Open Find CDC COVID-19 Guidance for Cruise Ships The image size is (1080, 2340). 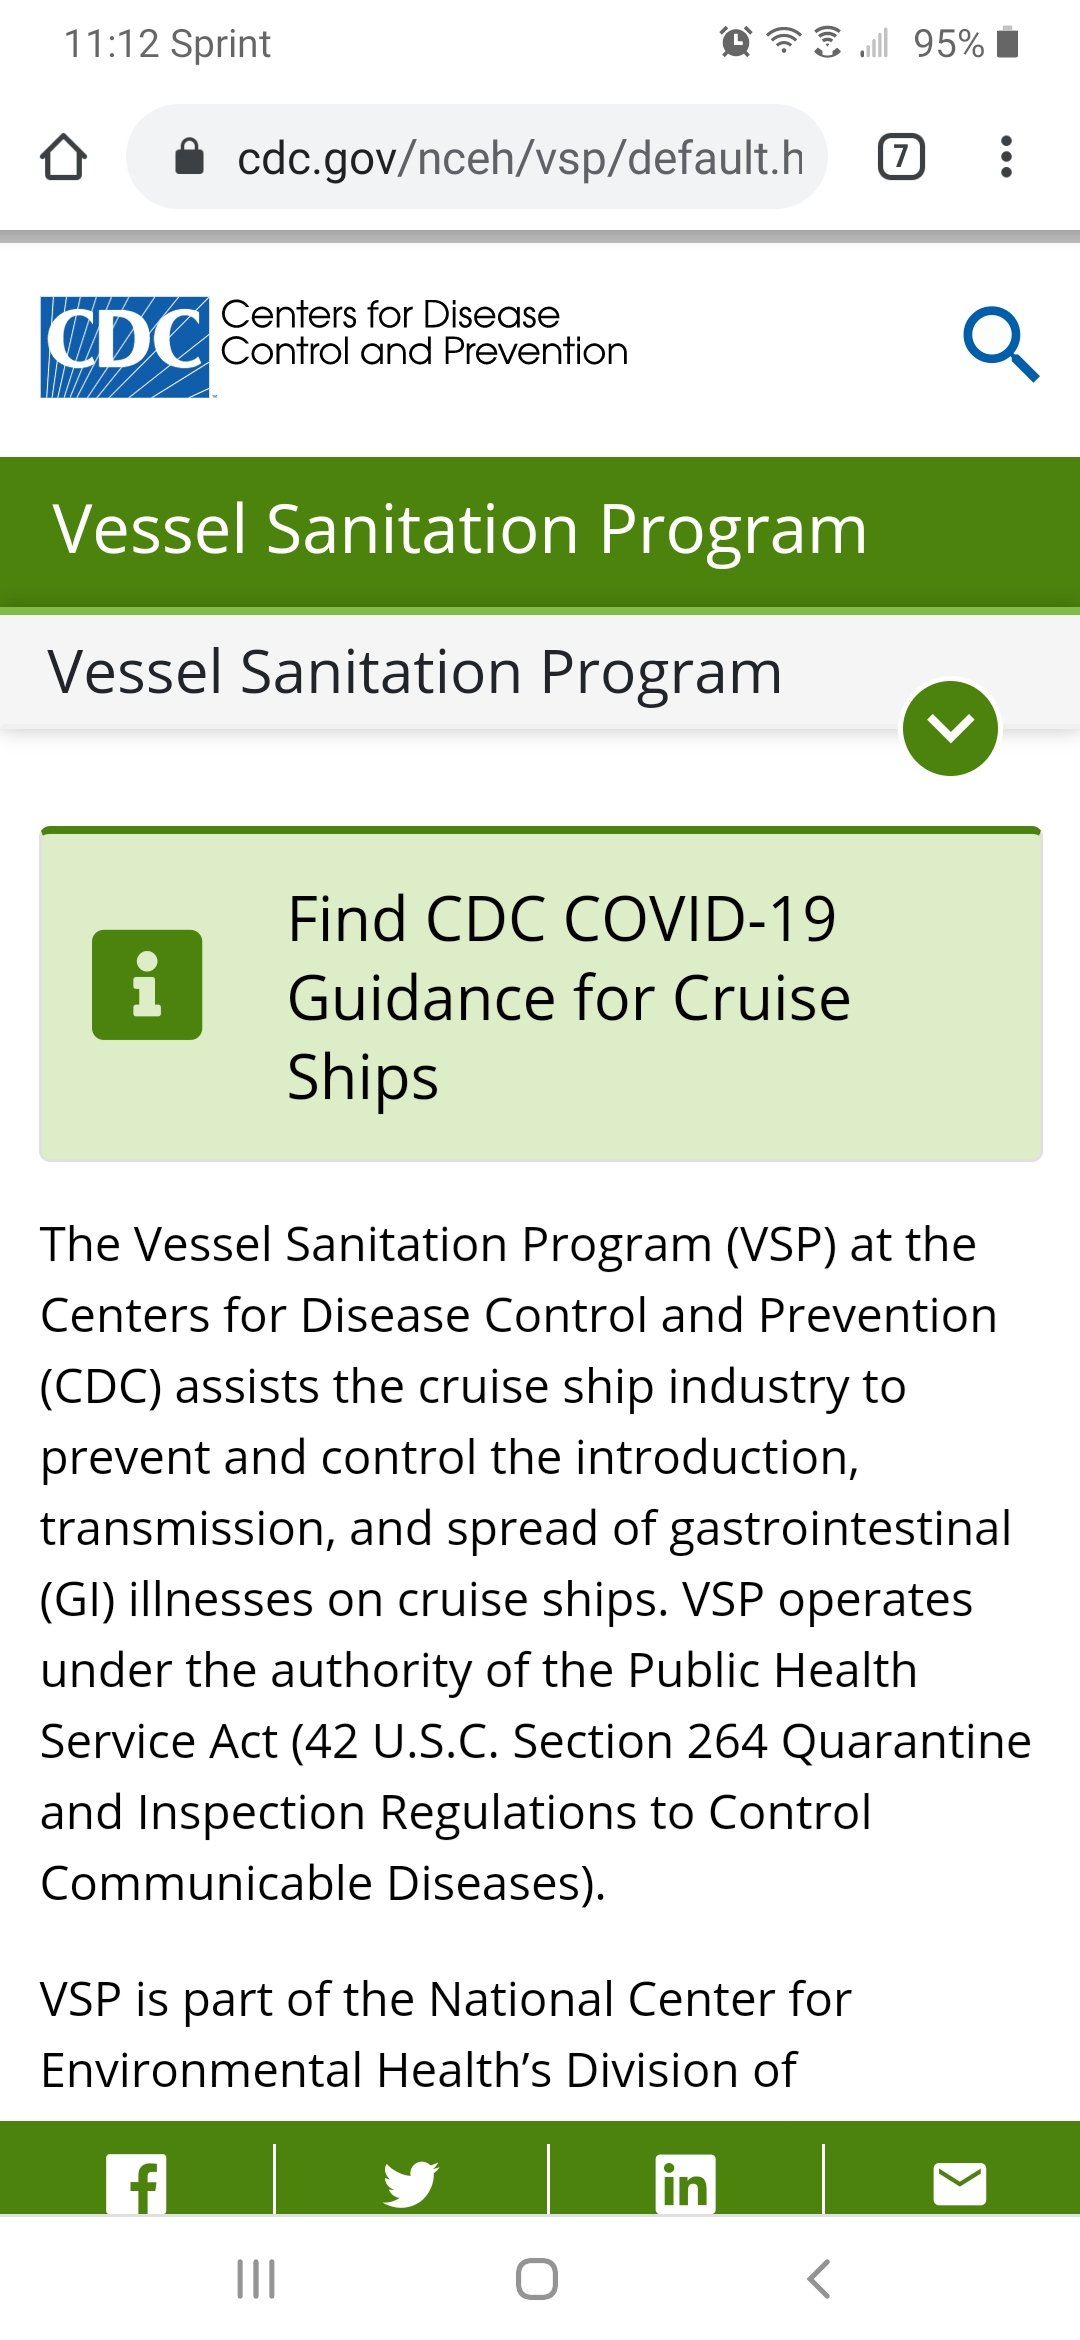pyautogui.click(x=569, y=998)
